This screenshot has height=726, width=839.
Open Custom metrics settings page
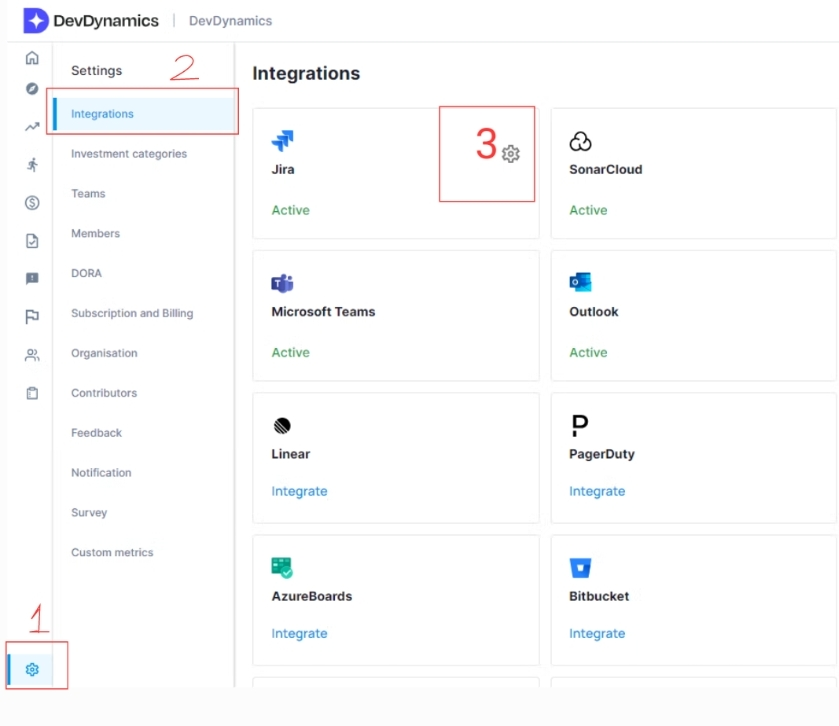(112, 552)
